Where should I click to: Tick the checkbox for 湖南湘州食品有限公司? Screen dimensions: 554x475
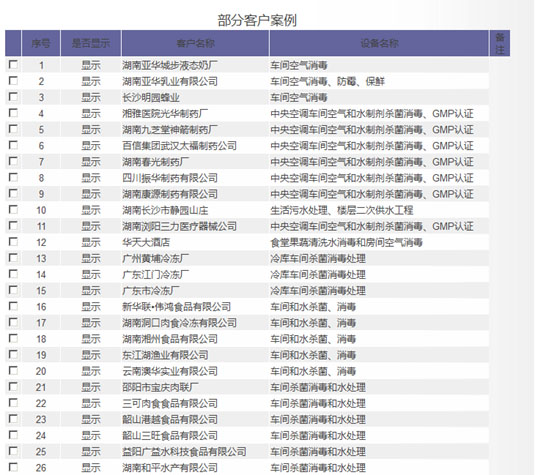[x=13, y=338]
